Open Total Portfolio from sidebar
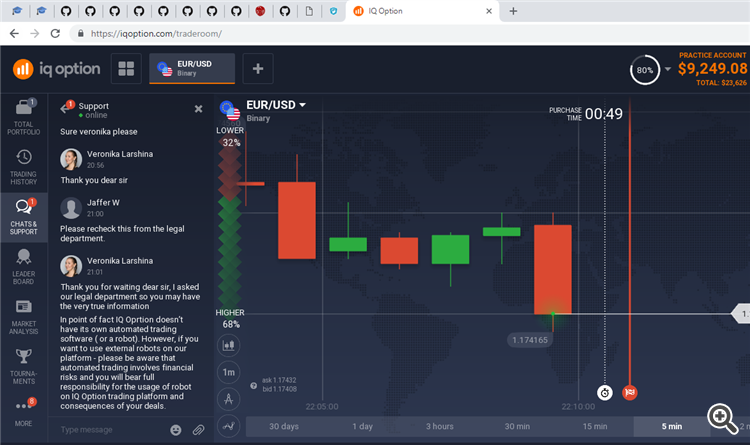 (x=23, y=117)
